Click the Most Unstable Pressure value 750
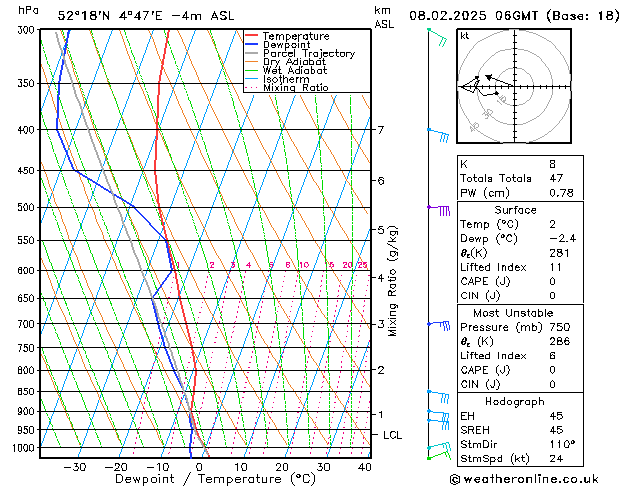Screen dimensions: 629x486 [x=560, y=327]
